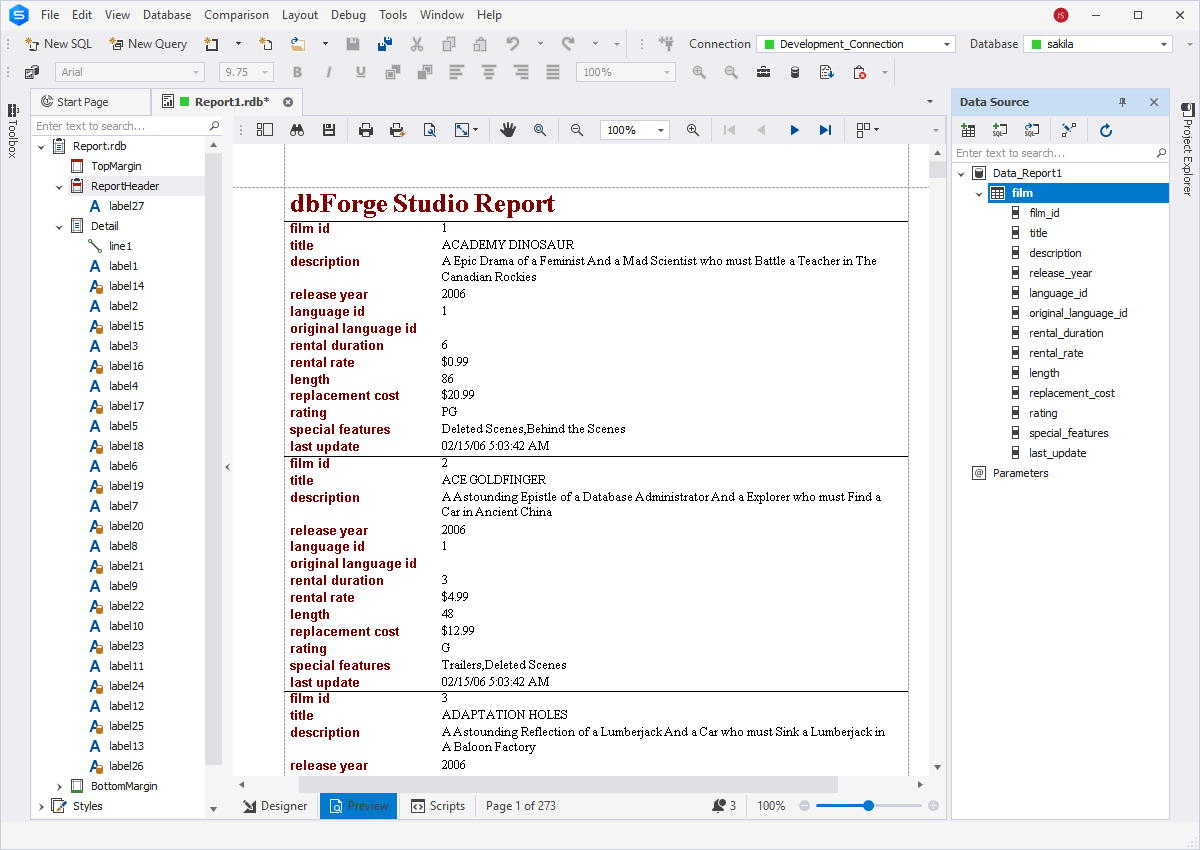The width and height of the screenshot is (1200, 850).
Task: Expand the BottomMargin node
Action: (60, 786)
